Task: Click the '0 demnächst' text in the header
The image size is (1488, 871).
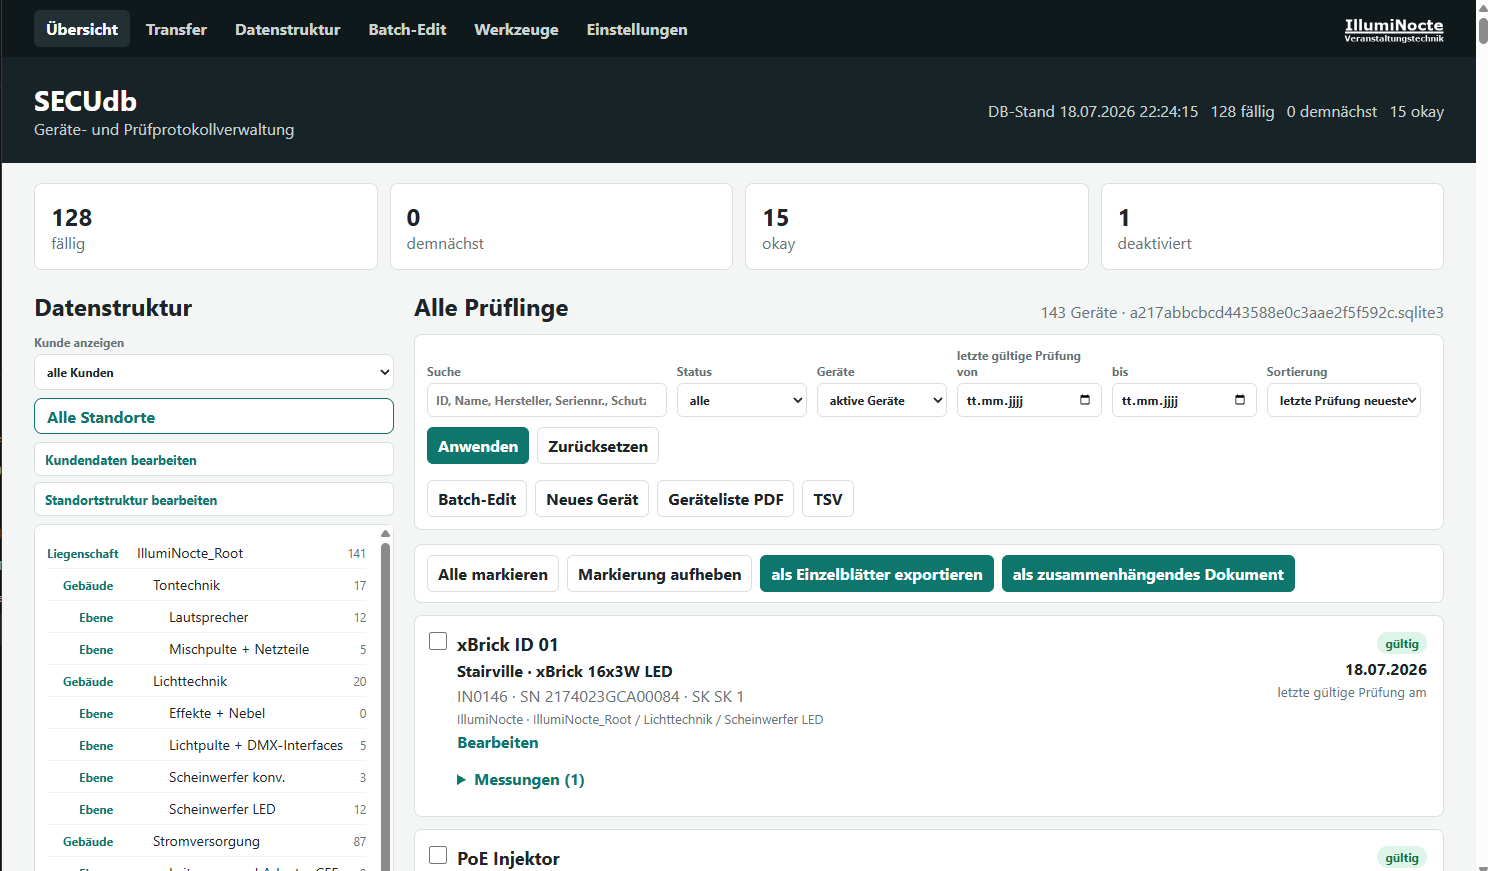Action: (1332, 111)
